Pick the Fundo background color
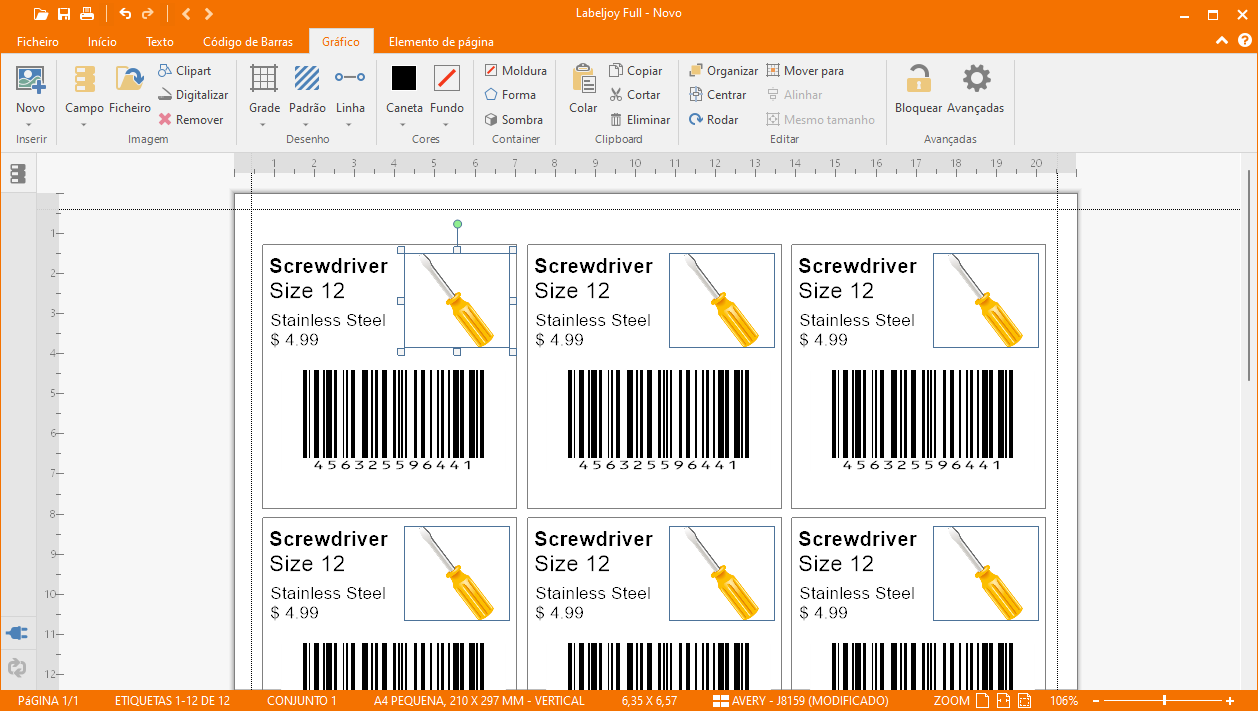The height and width of the screenshot is (711, 1258). point(447,89)
